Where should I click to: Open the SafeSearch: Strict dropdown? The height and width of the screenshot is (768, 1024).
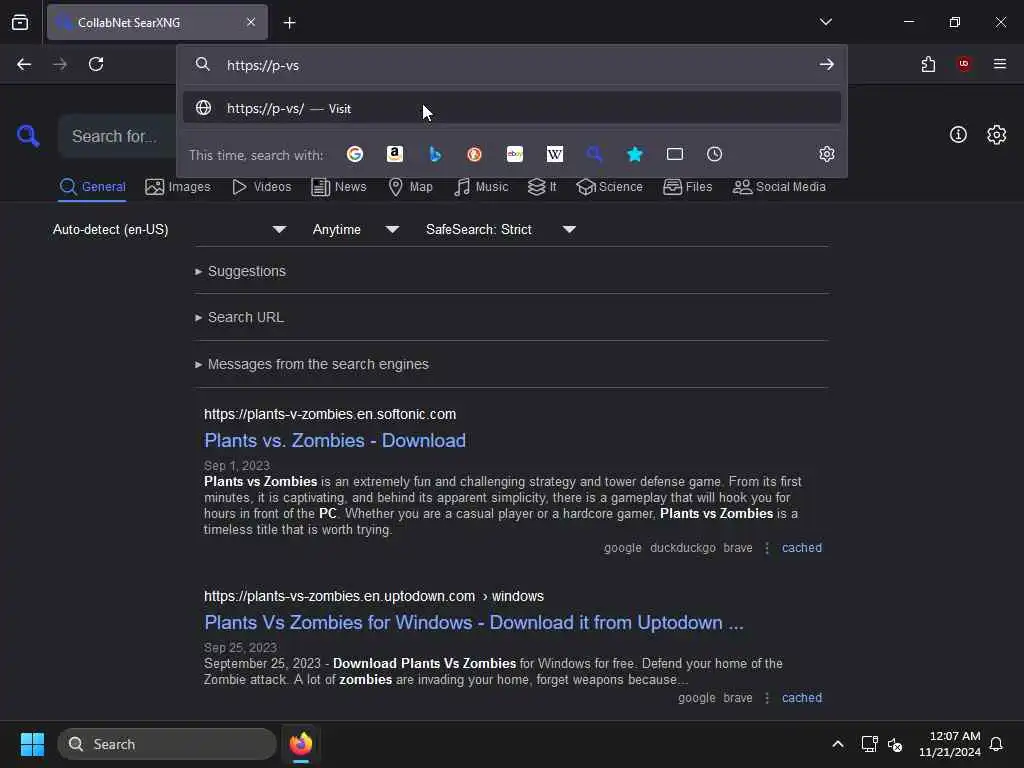(x=501, y=229)
